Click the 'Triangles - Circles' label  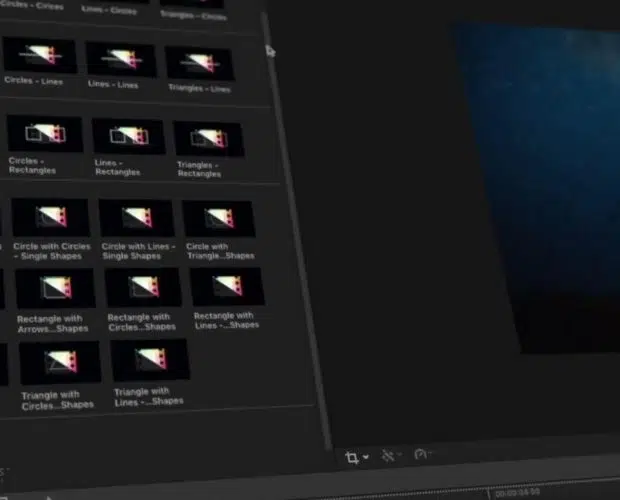click(193, 15)
